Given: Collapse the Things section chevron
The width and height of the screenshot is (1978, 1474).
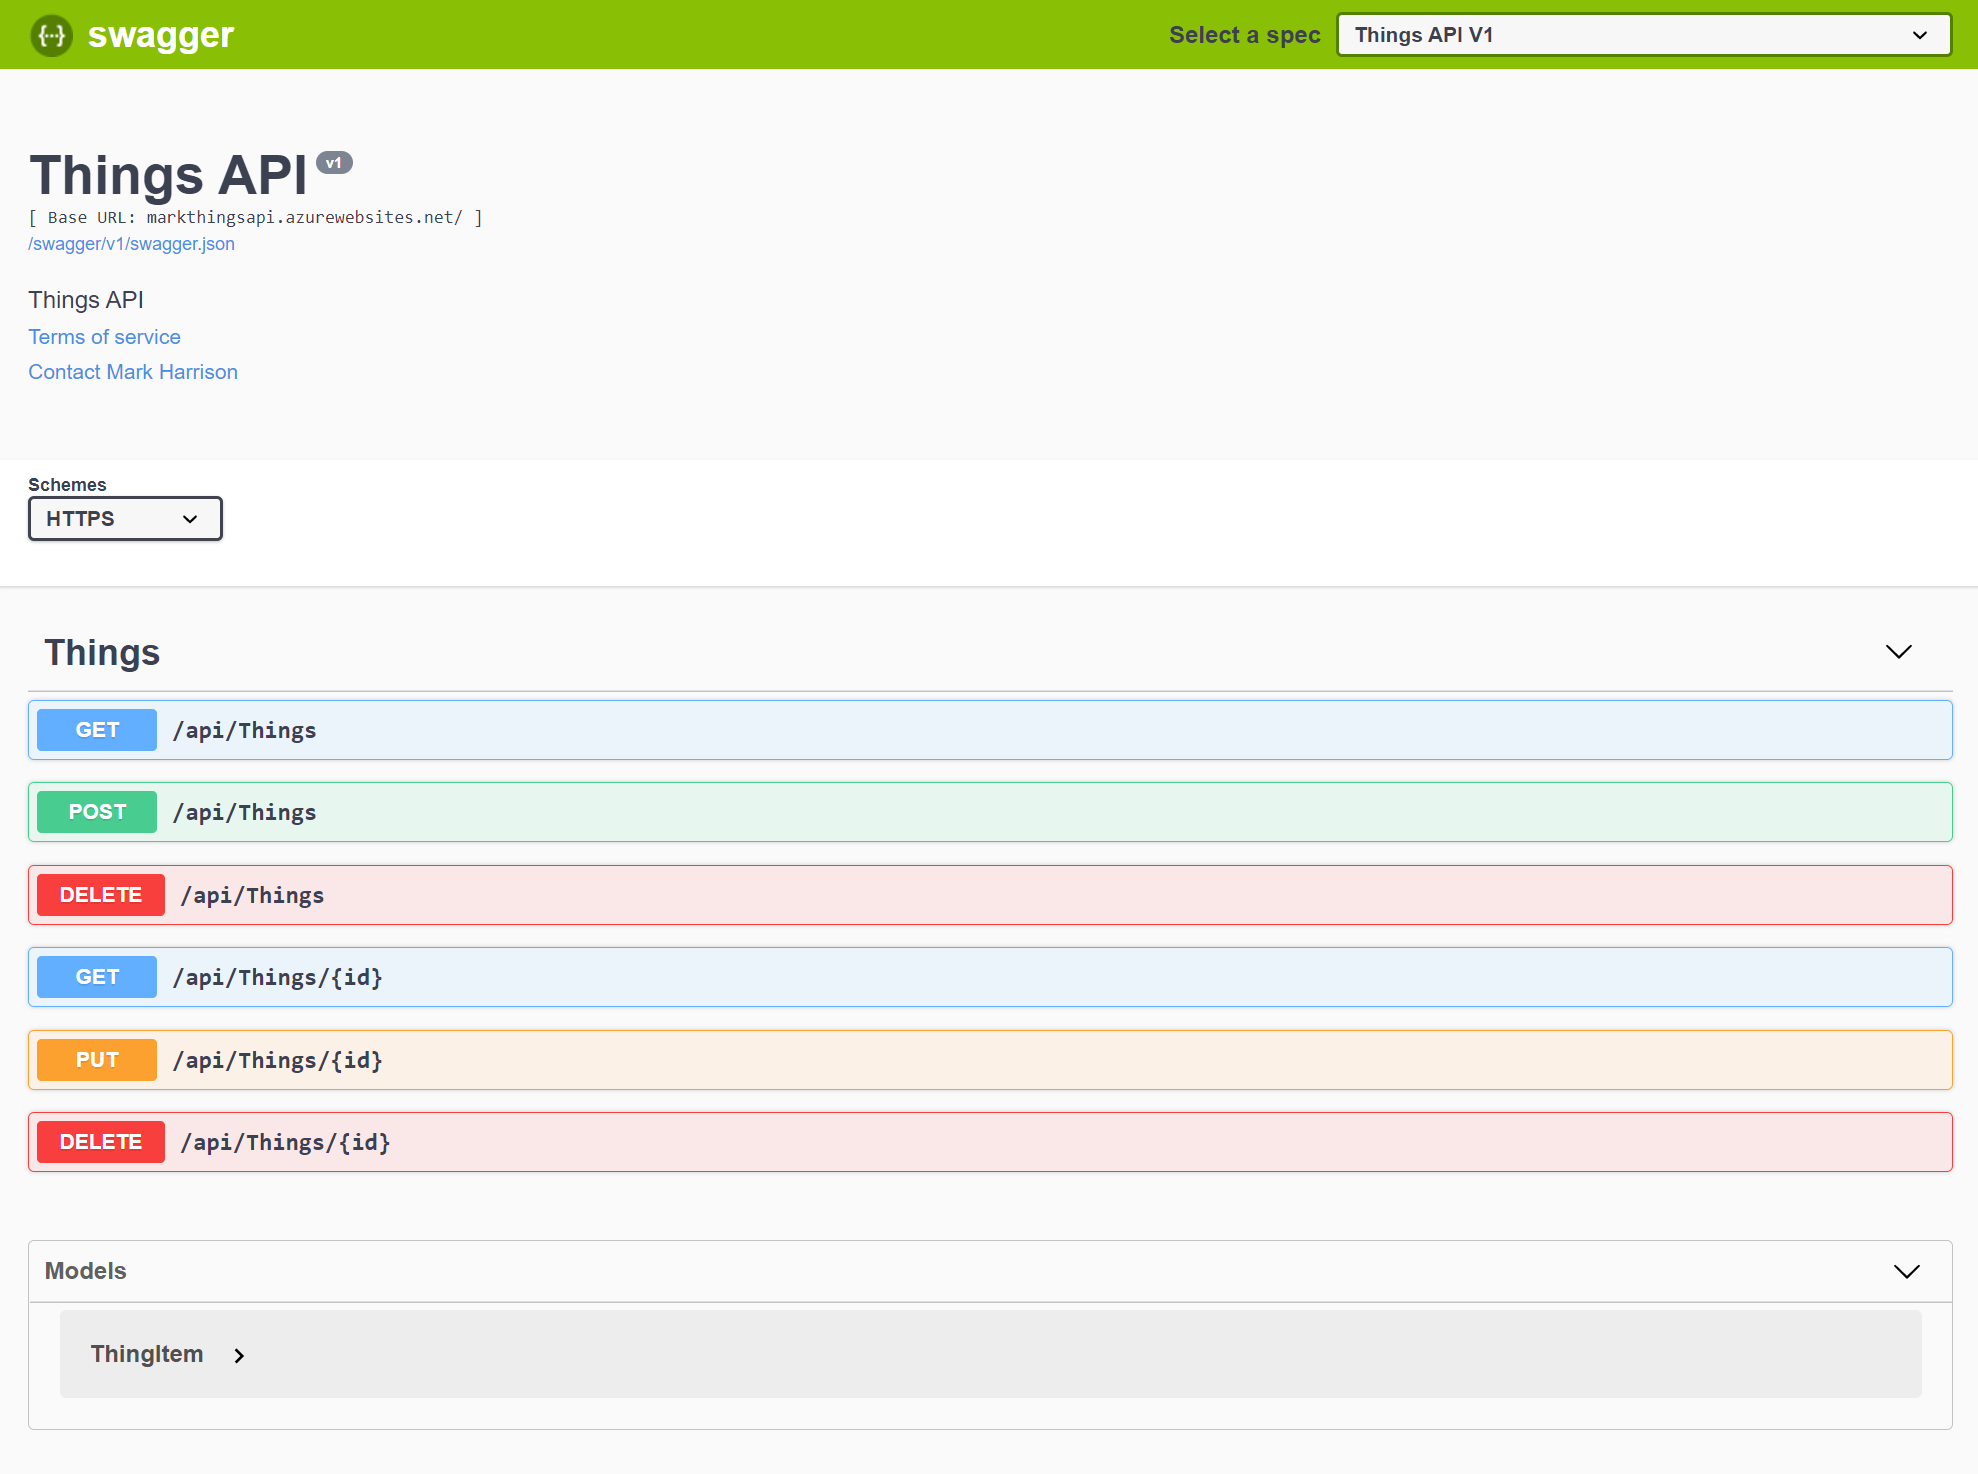Looking at the screenshot, I should coord(1898,652).
